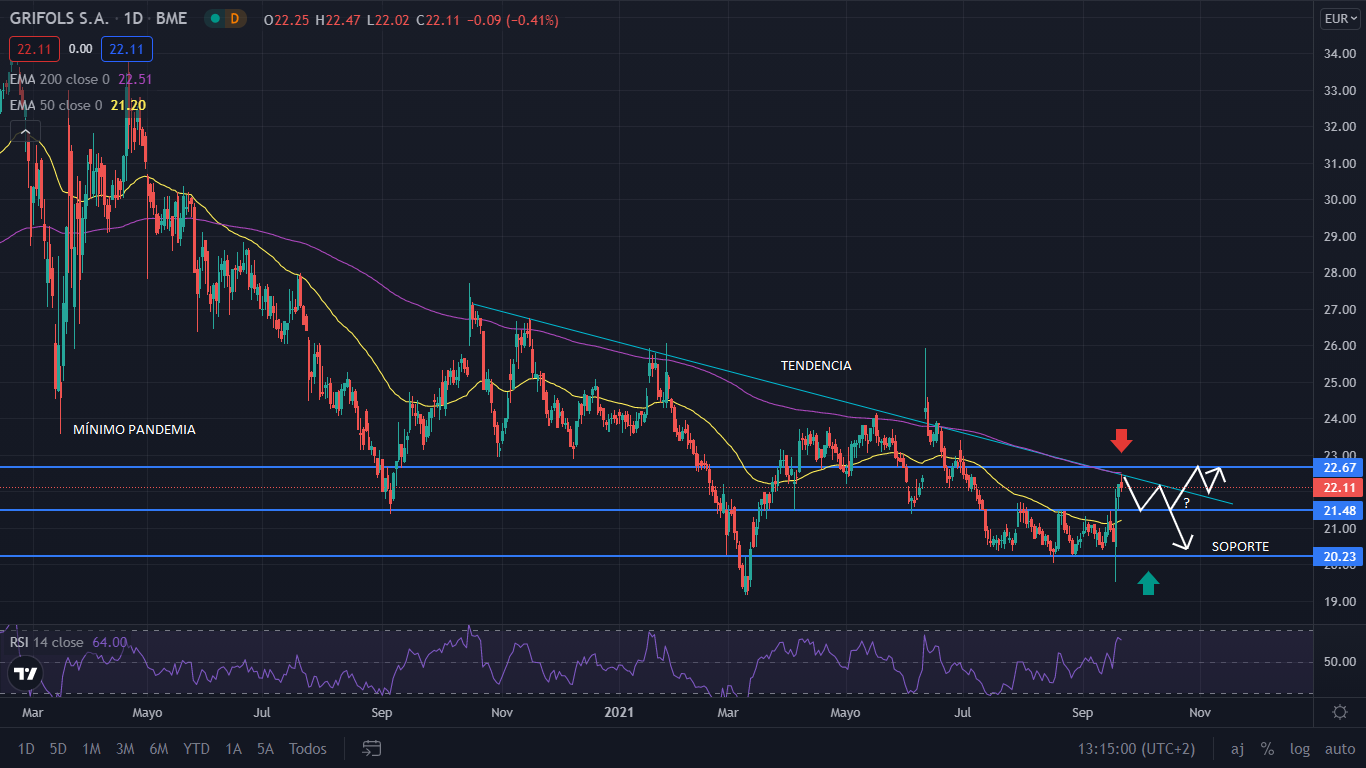Image resolution: width=1366 pixels, height=768 pixels.
Task: Click the 22.67 horizontal line price label
Action: (x=1337, y=467)
